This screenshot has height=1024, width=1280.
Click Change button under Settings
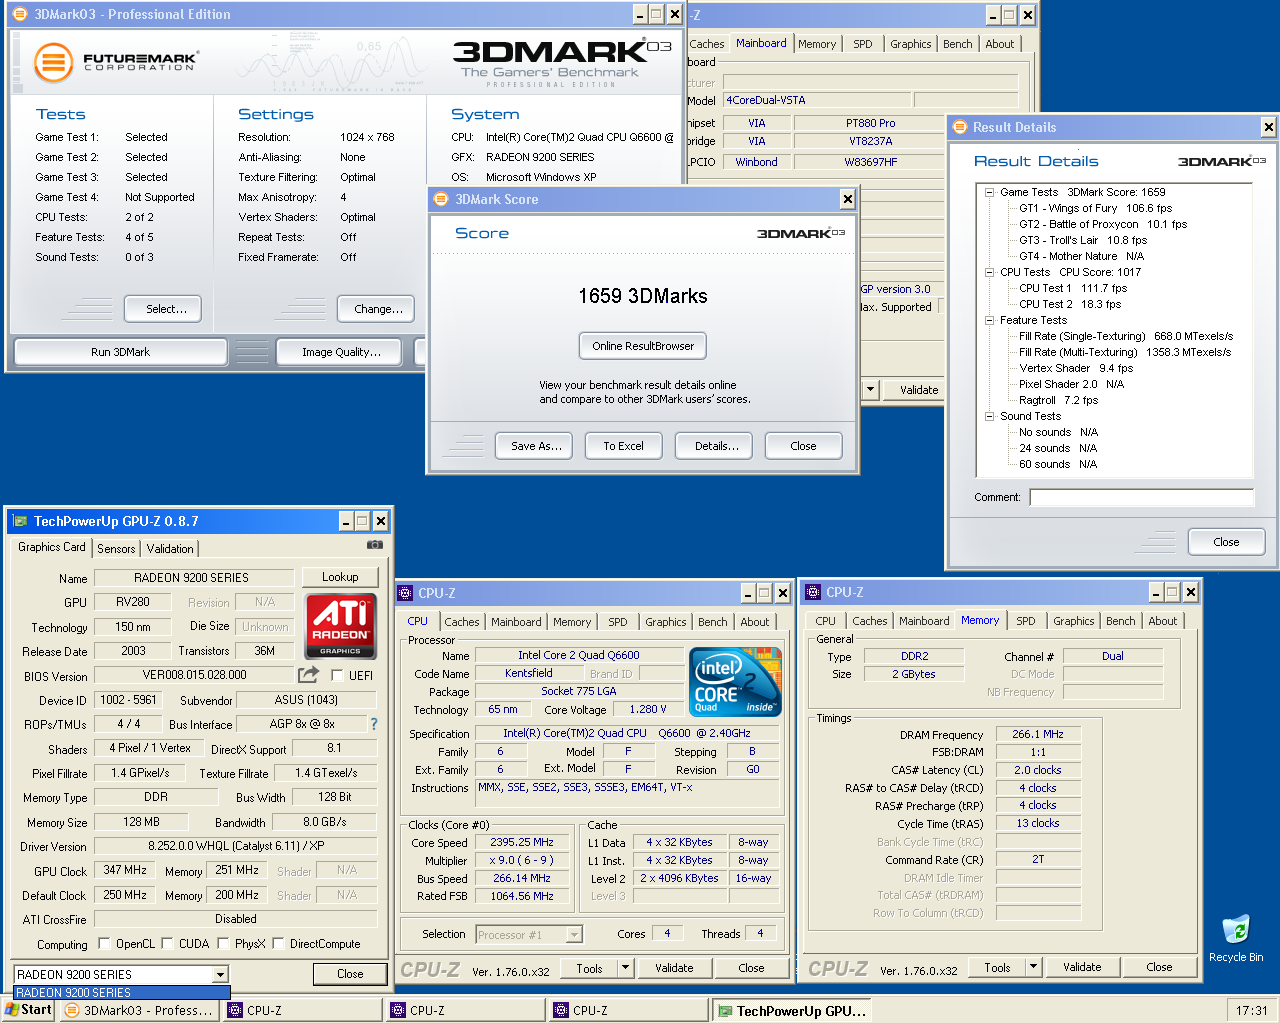click(x=376, y=309)
